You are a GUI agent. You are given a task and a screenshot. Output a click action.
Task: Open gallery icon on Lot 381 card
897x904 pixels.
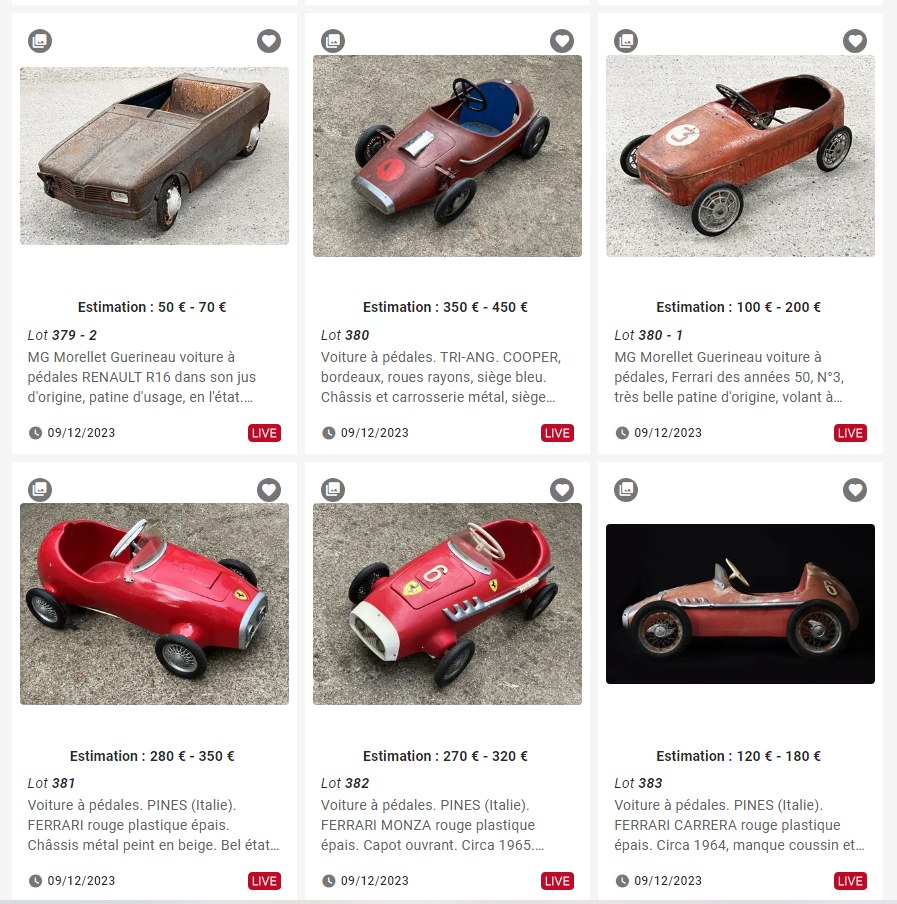point(40,490)
